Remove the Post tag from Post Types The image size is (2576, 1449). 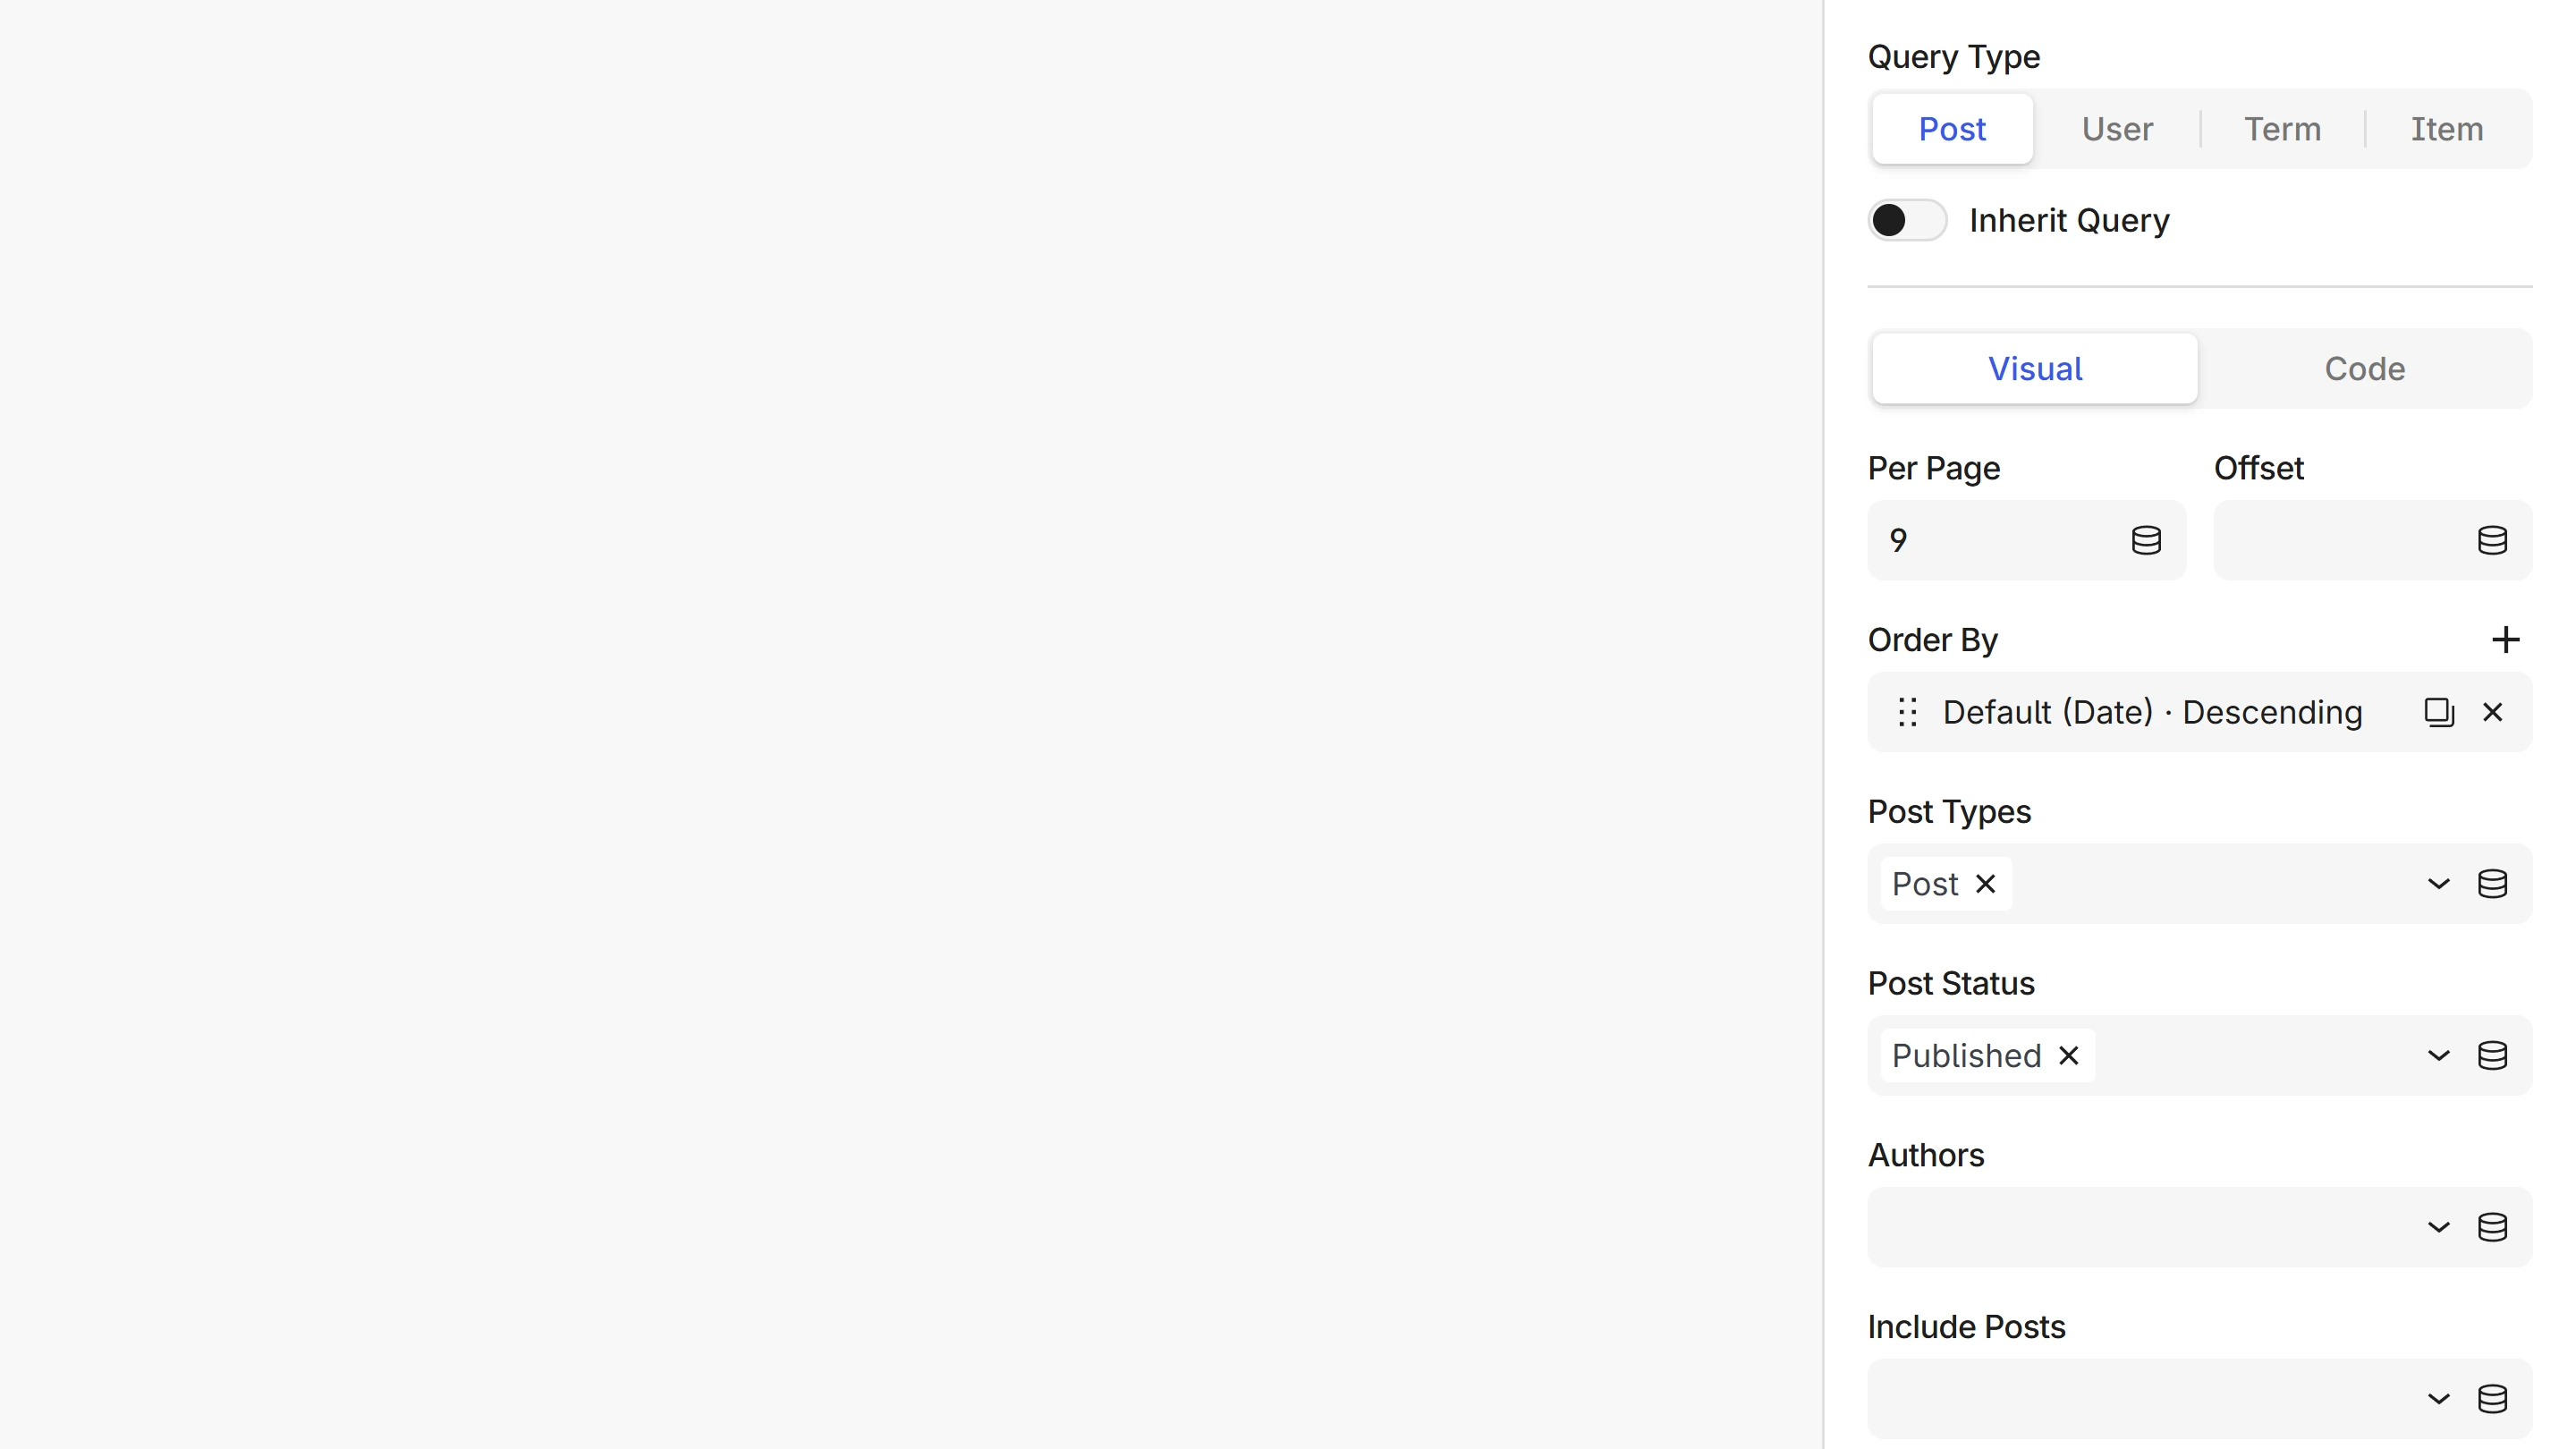[1985, 884]
